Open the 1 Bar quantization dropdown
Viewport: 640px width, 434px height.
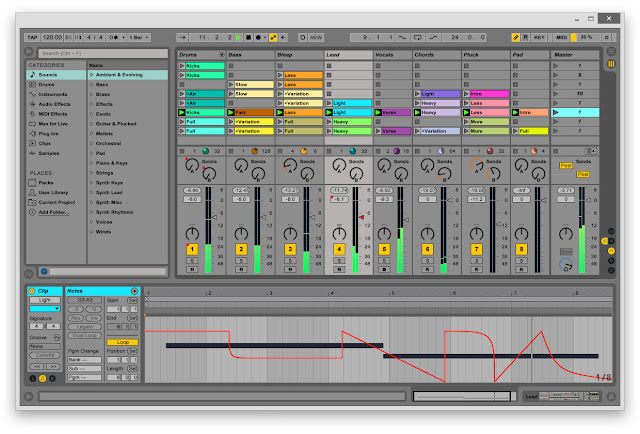pyautogui.click(x=139, y=38)
